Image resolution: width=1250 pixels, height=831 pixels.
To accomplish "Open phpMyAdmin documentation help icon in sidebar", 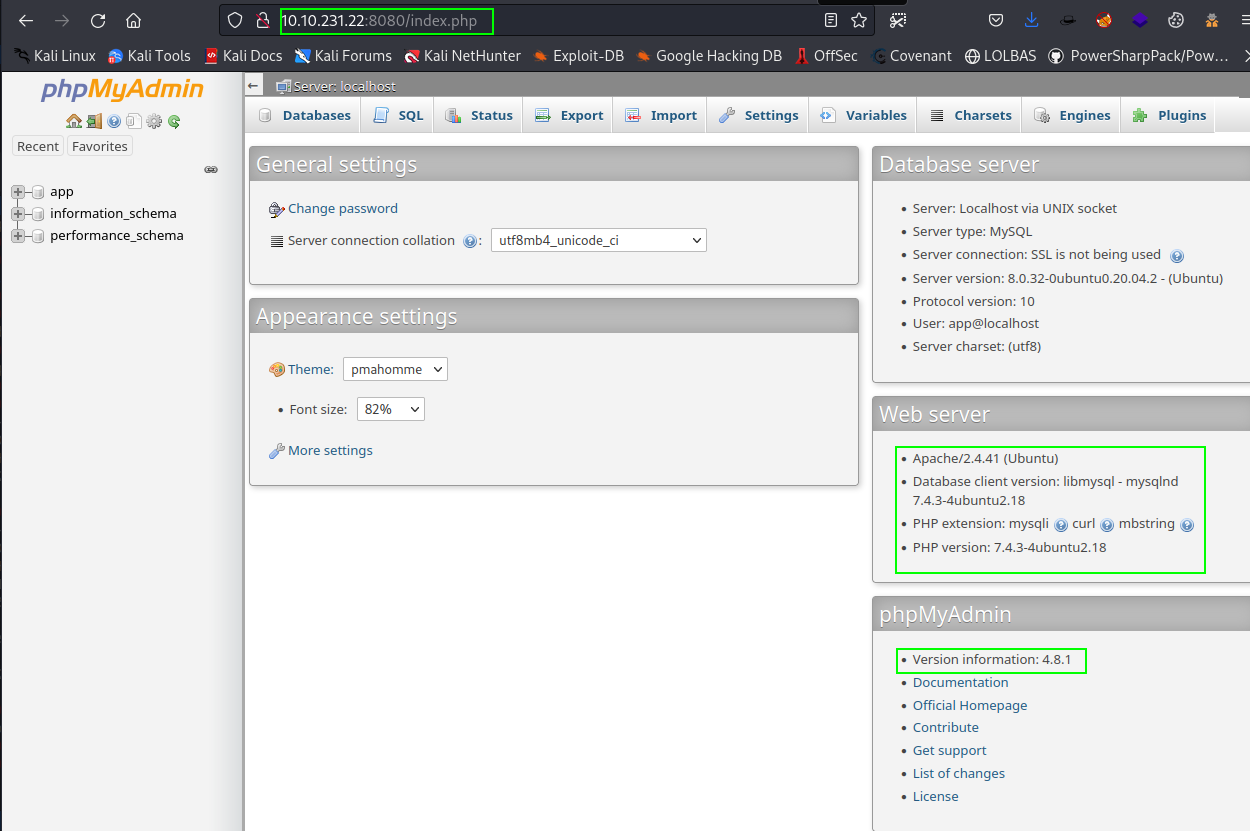I will tap(114, 121).
